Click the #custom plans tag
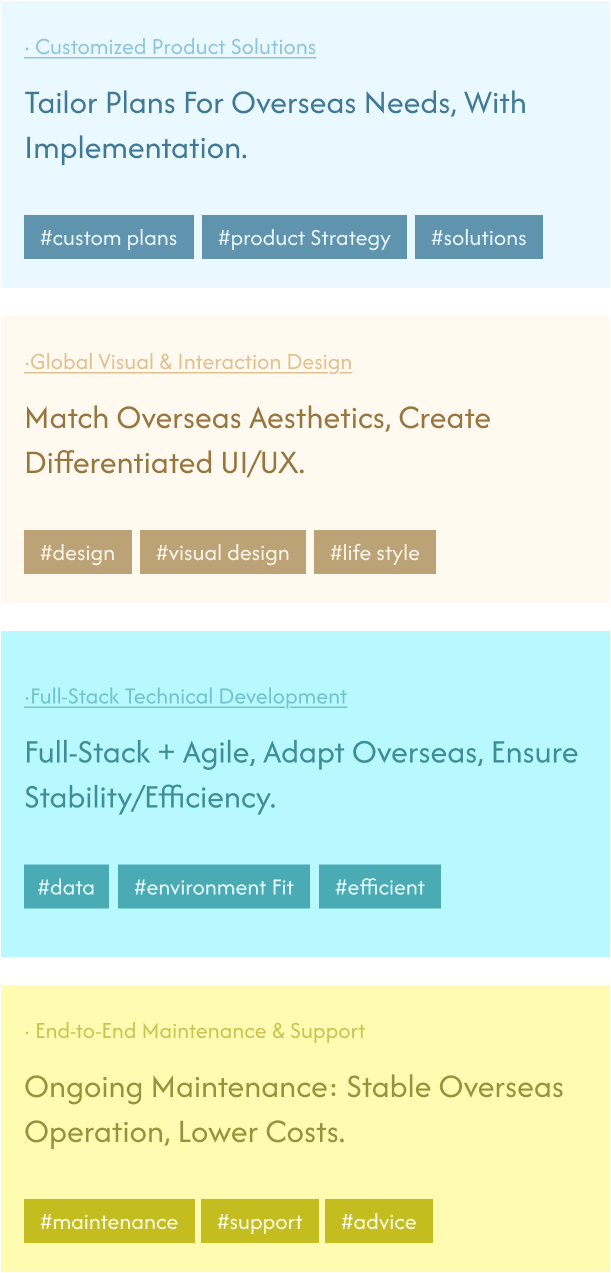Screen dimensions: 611x1273 (x=109, y=238)
